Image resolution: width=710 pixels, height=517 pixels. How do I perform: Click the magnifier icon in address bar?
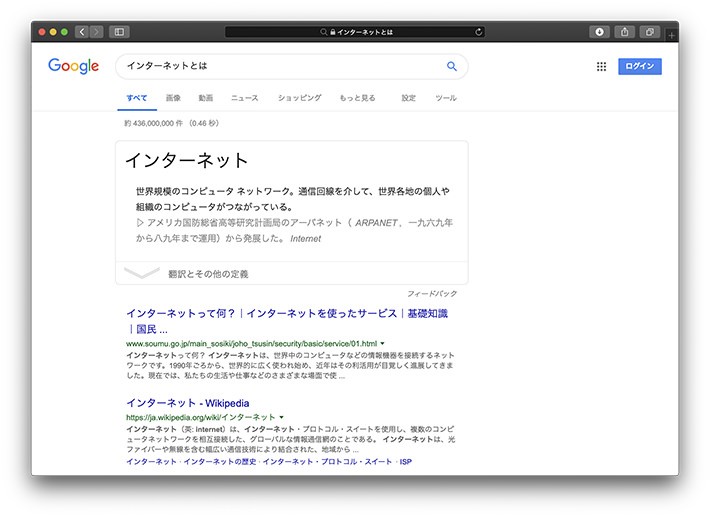[x=323, y=32]
